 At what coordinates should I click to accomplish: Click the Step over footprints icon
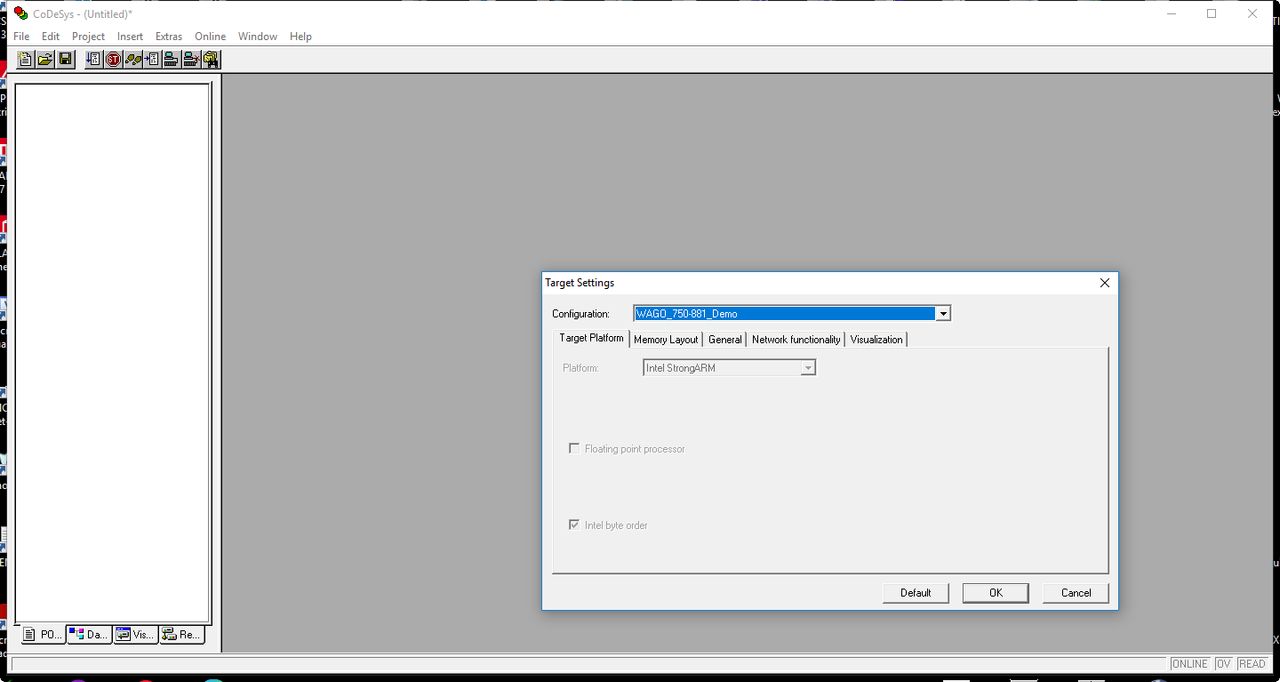pyautogui.click(x=132, y=60)
